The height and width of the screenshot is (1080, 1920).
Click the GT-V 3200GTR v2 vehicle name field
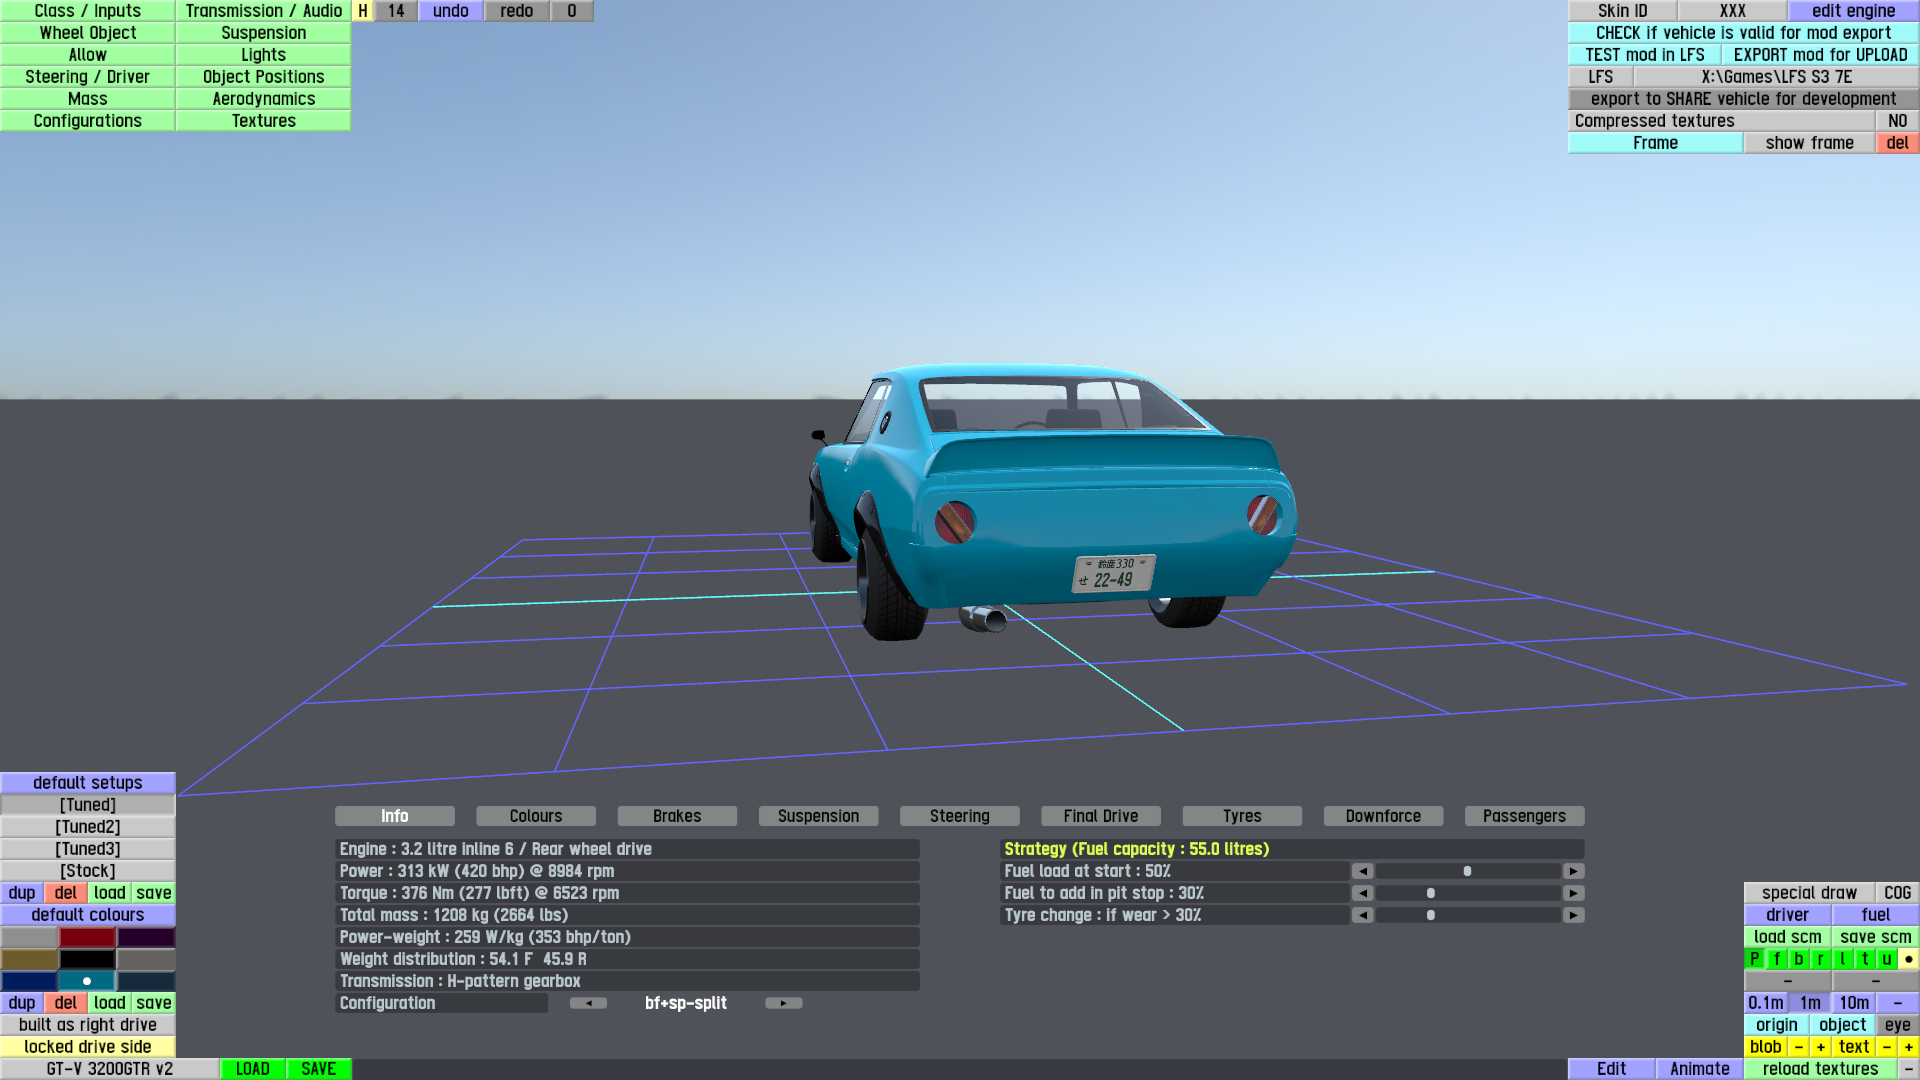coord(110,1069)
